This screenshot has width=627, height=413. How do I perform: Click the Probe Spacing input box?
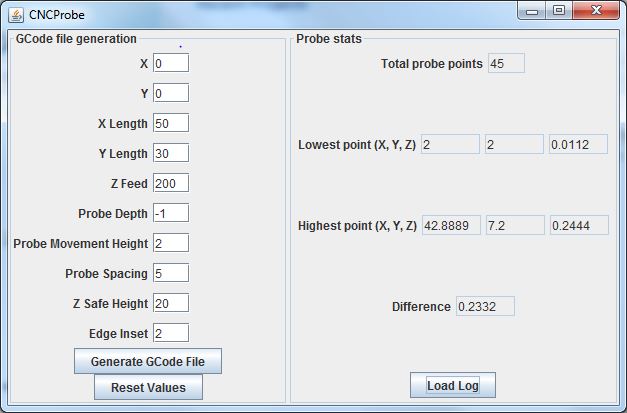[171, 273]
